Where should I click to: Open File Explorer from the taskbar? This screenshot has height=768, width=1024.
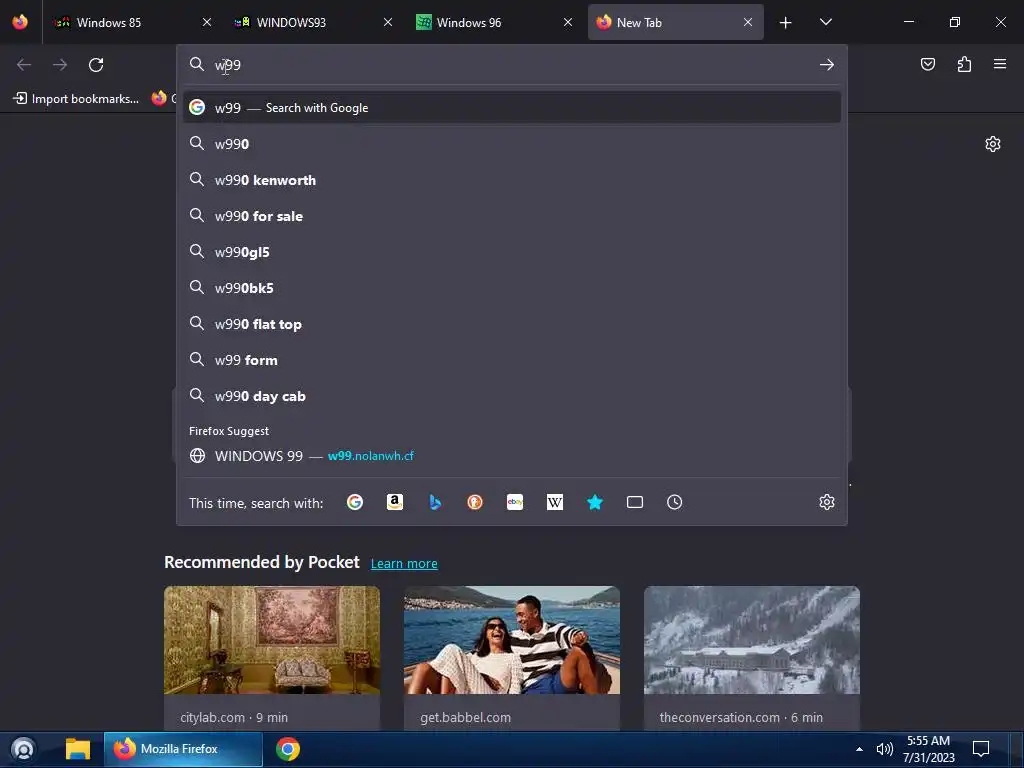(78, 749)
